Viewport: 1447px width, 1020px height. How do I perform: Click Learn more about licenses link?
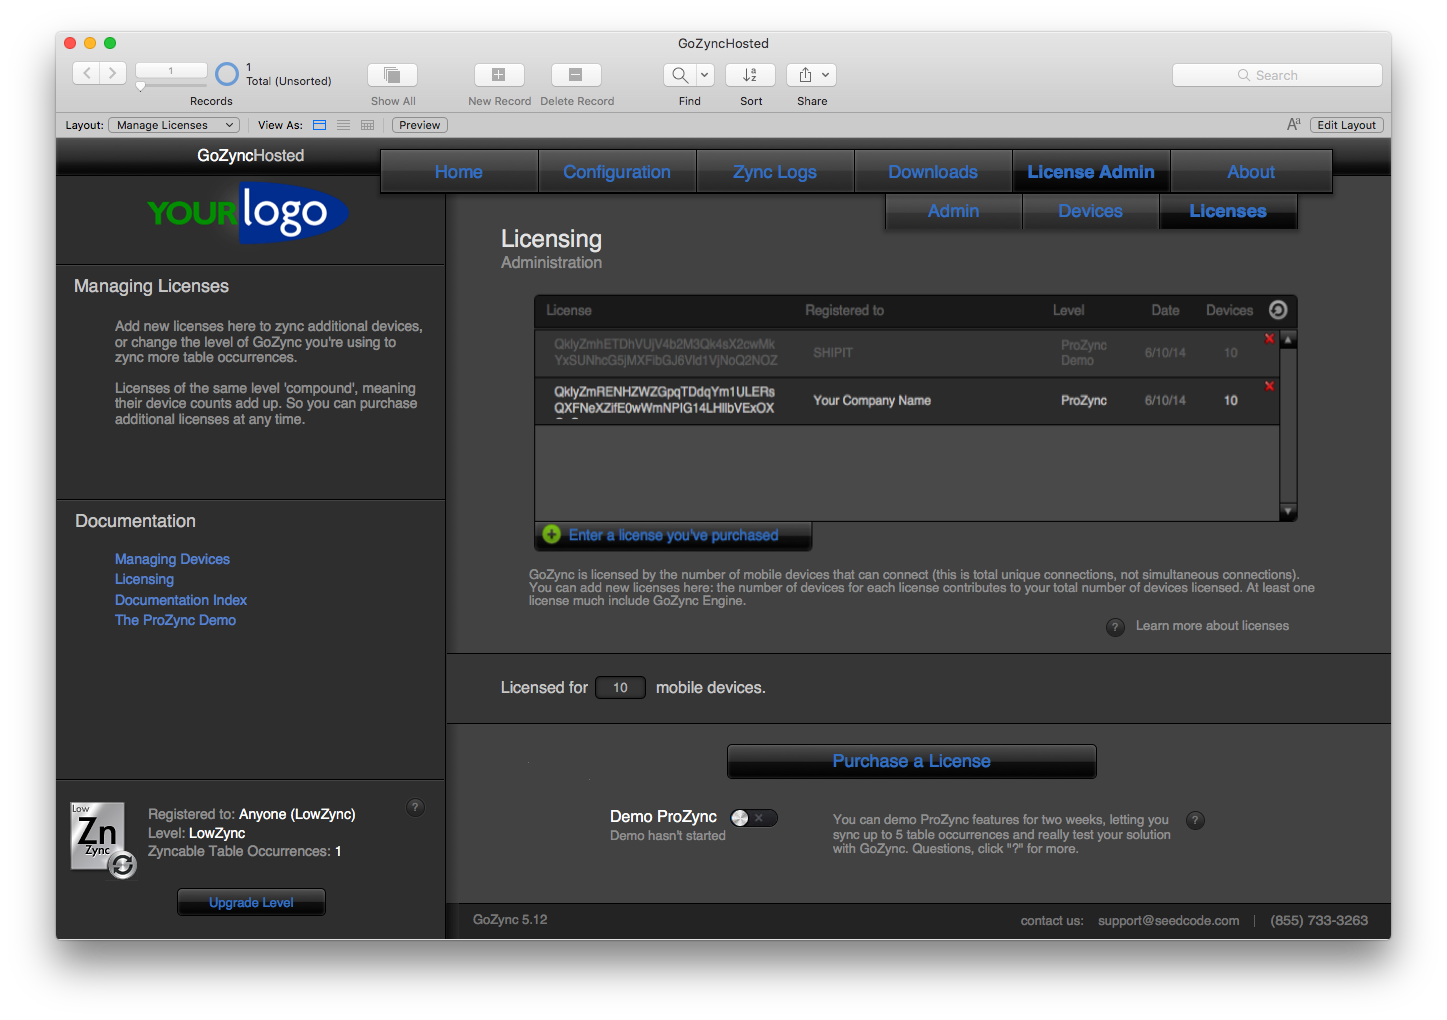[1212, 626]
